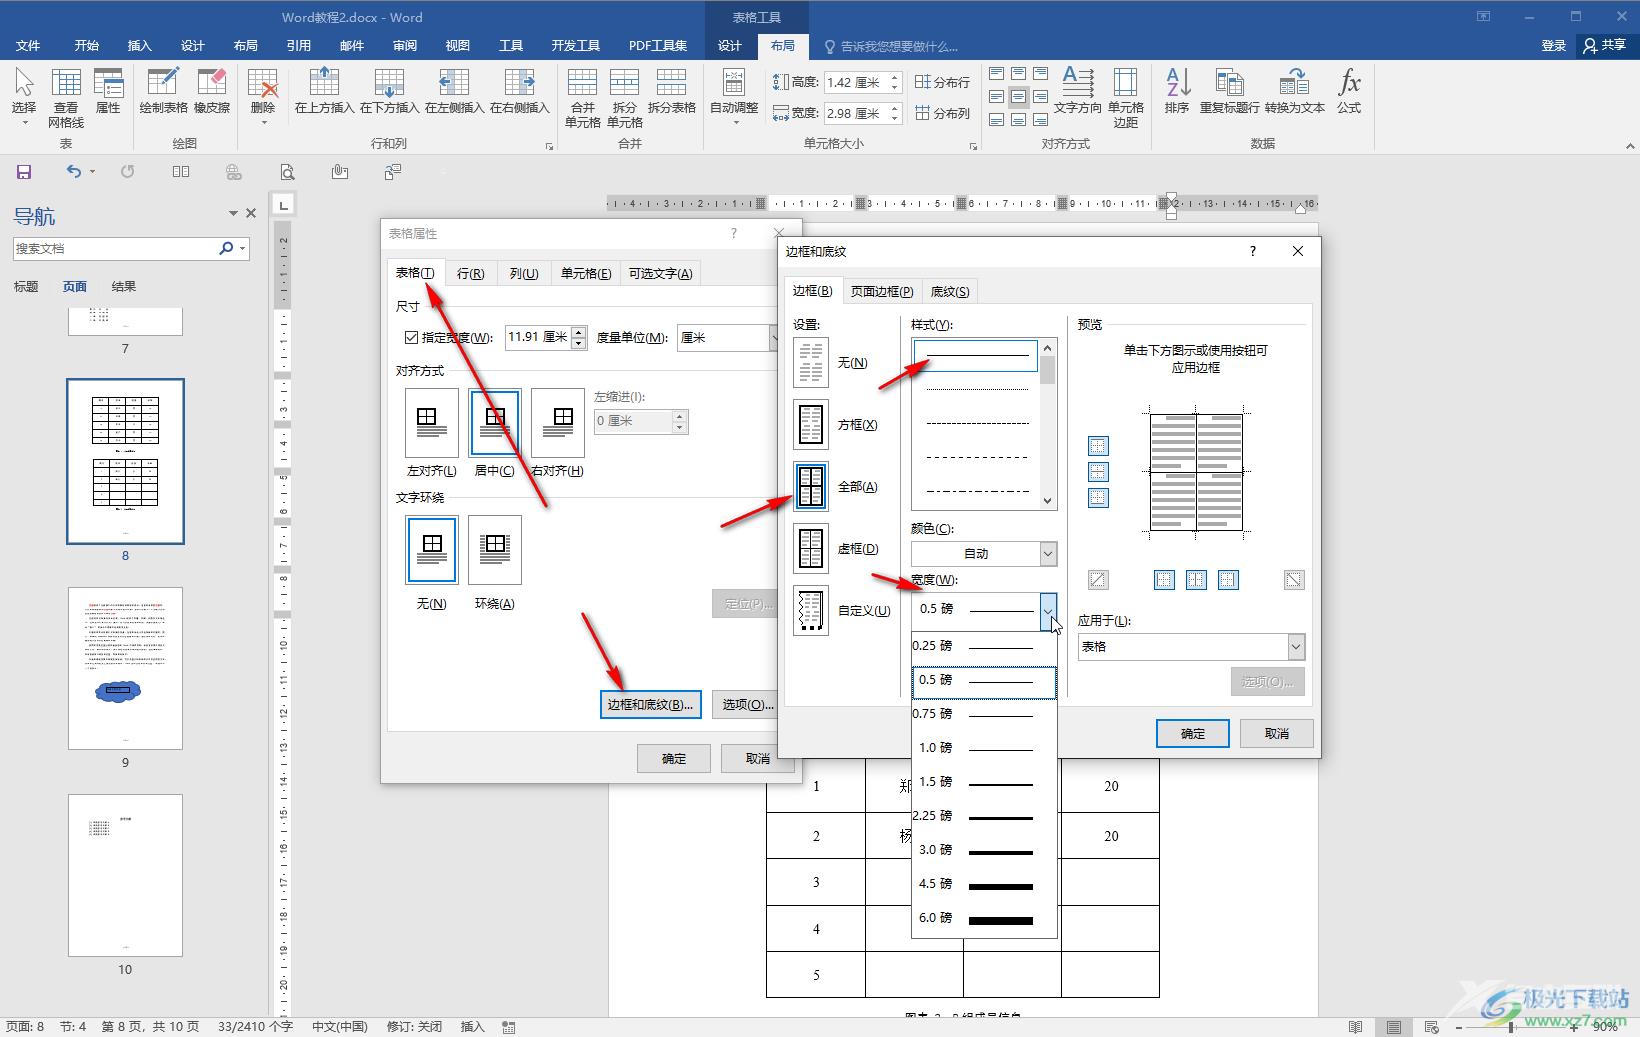Click 登录 sign in link
This screenshot has height=1037, width=1640.
pos(1553,46)
